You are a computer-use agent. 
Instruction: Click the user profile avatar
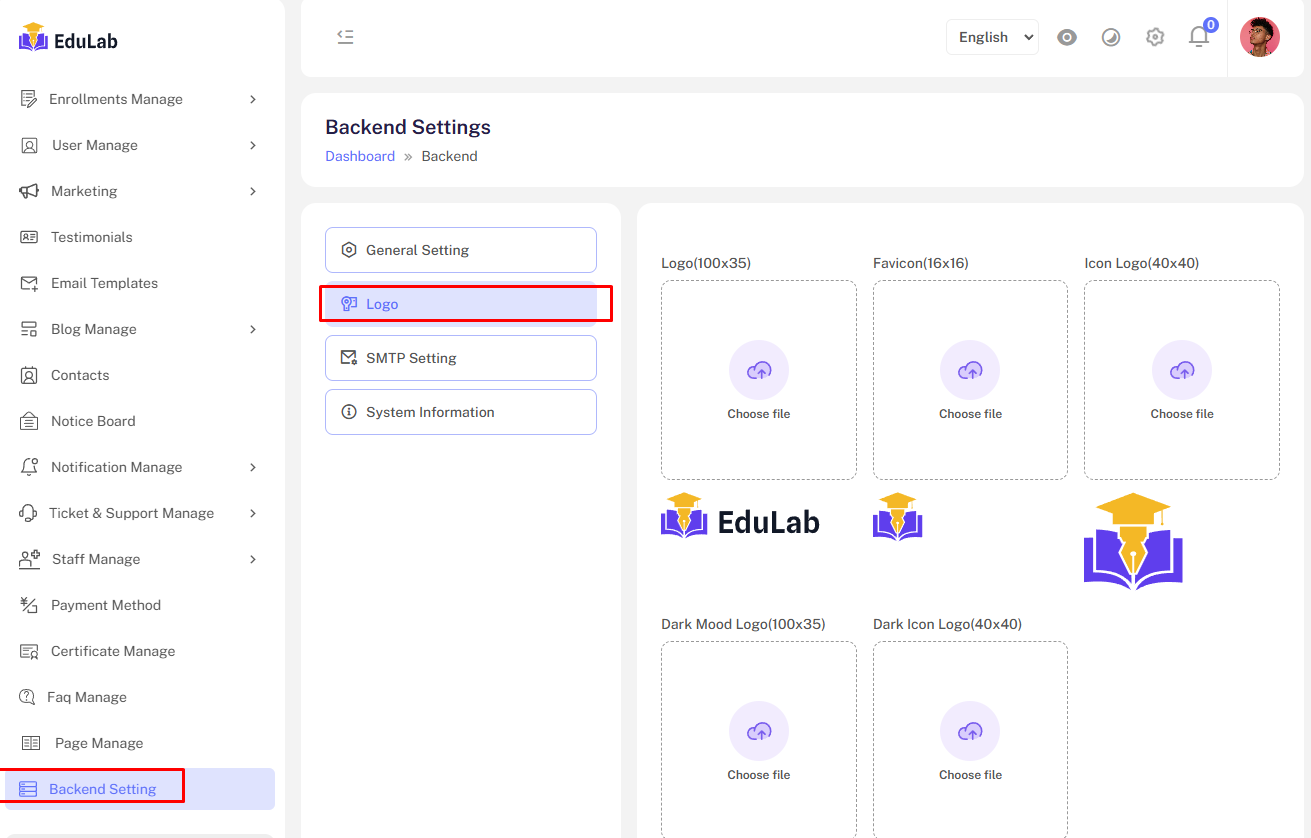pos(1259,37)
